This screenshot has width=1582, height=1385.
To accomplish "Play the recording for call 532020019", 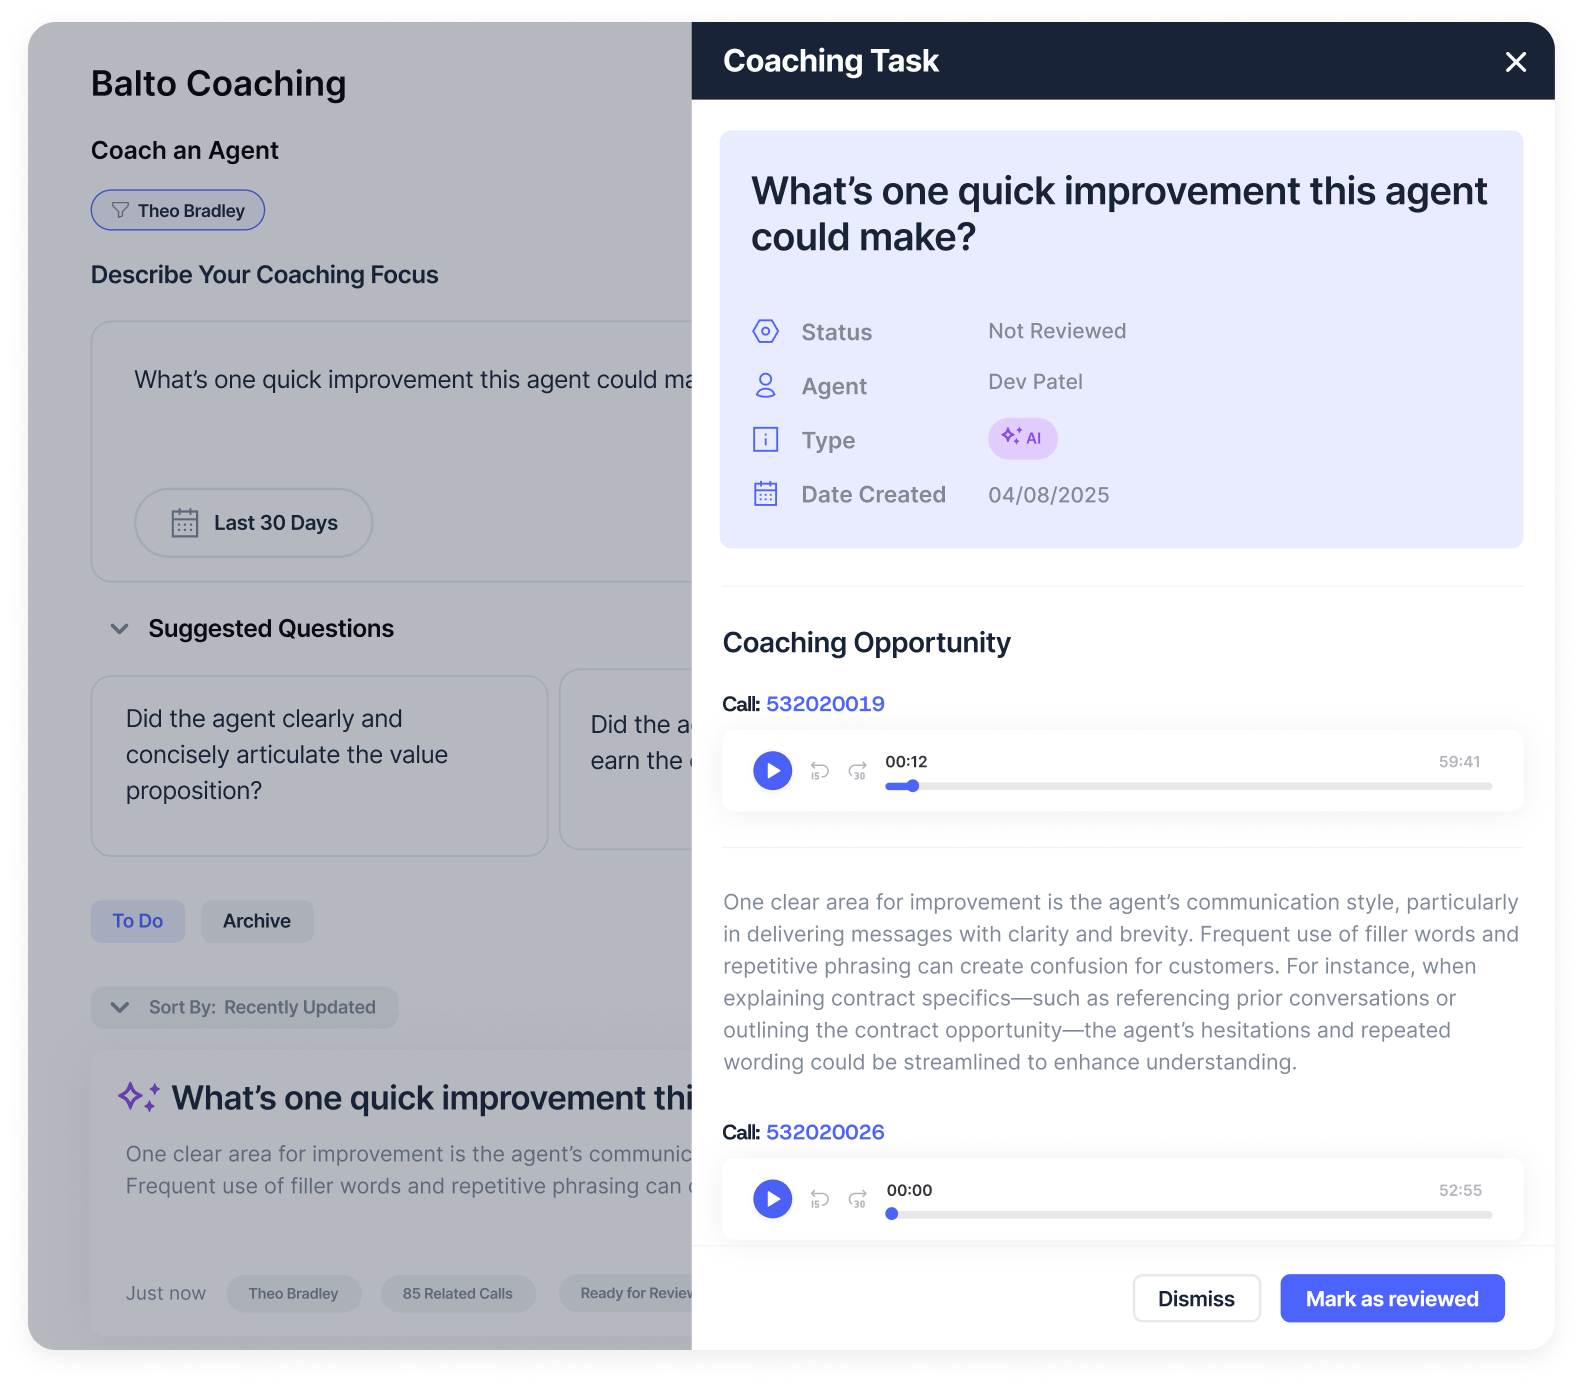I will point(771,770).
